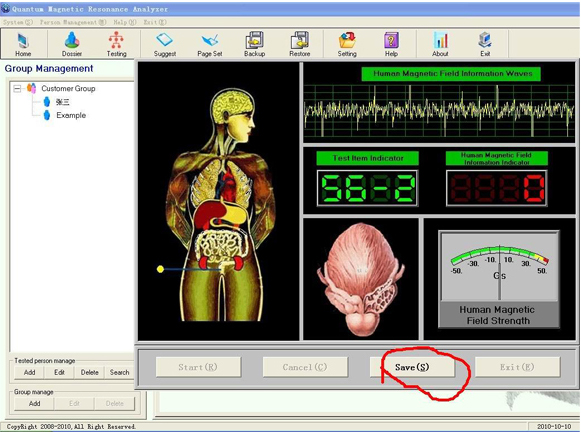Select the Customer Group tree item

tap(68, 89)
